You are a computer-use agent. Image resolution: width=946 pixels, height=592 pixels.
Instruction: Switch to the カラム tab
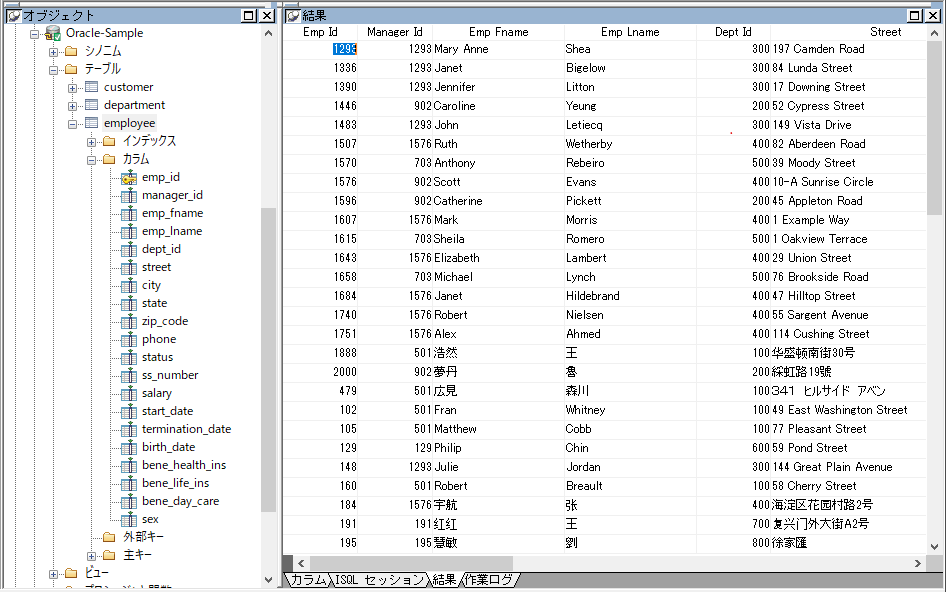[308, 580]
